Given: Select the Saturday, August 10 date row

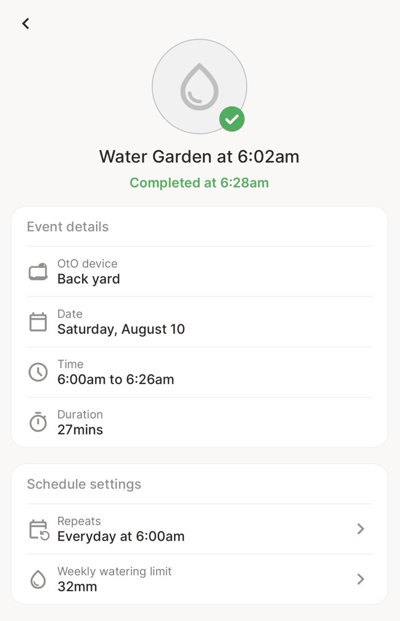Looking at the screenshot, I should pyautogui.click(x=200, y=322).
